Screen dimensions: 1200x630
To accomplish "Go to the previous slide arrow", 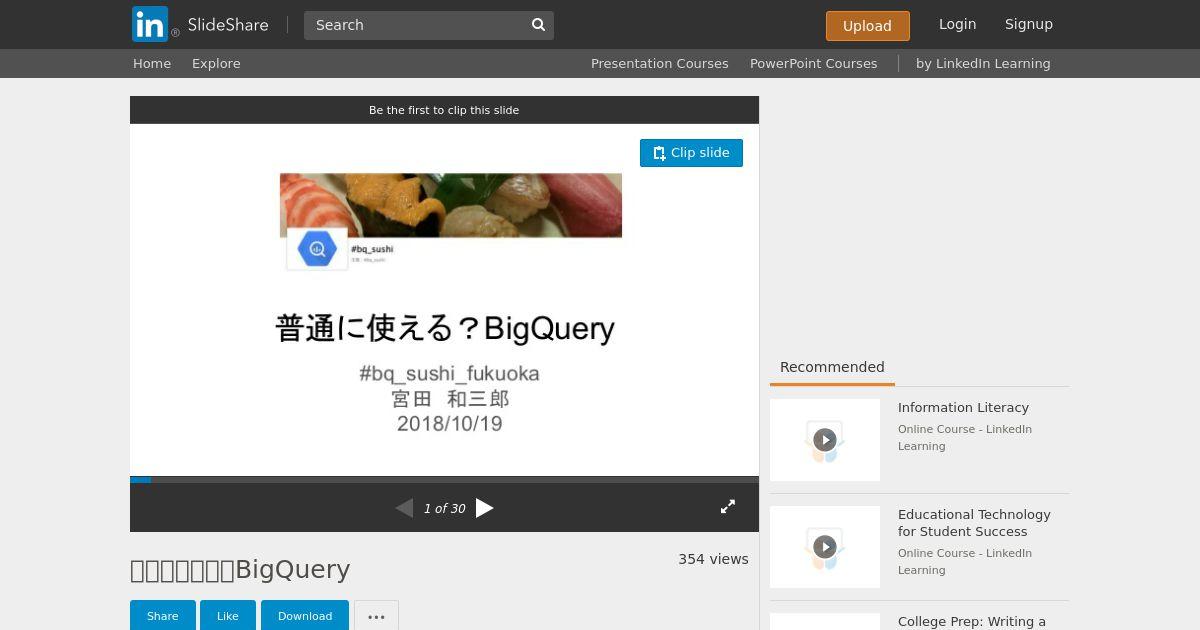I will pos(404,508).
